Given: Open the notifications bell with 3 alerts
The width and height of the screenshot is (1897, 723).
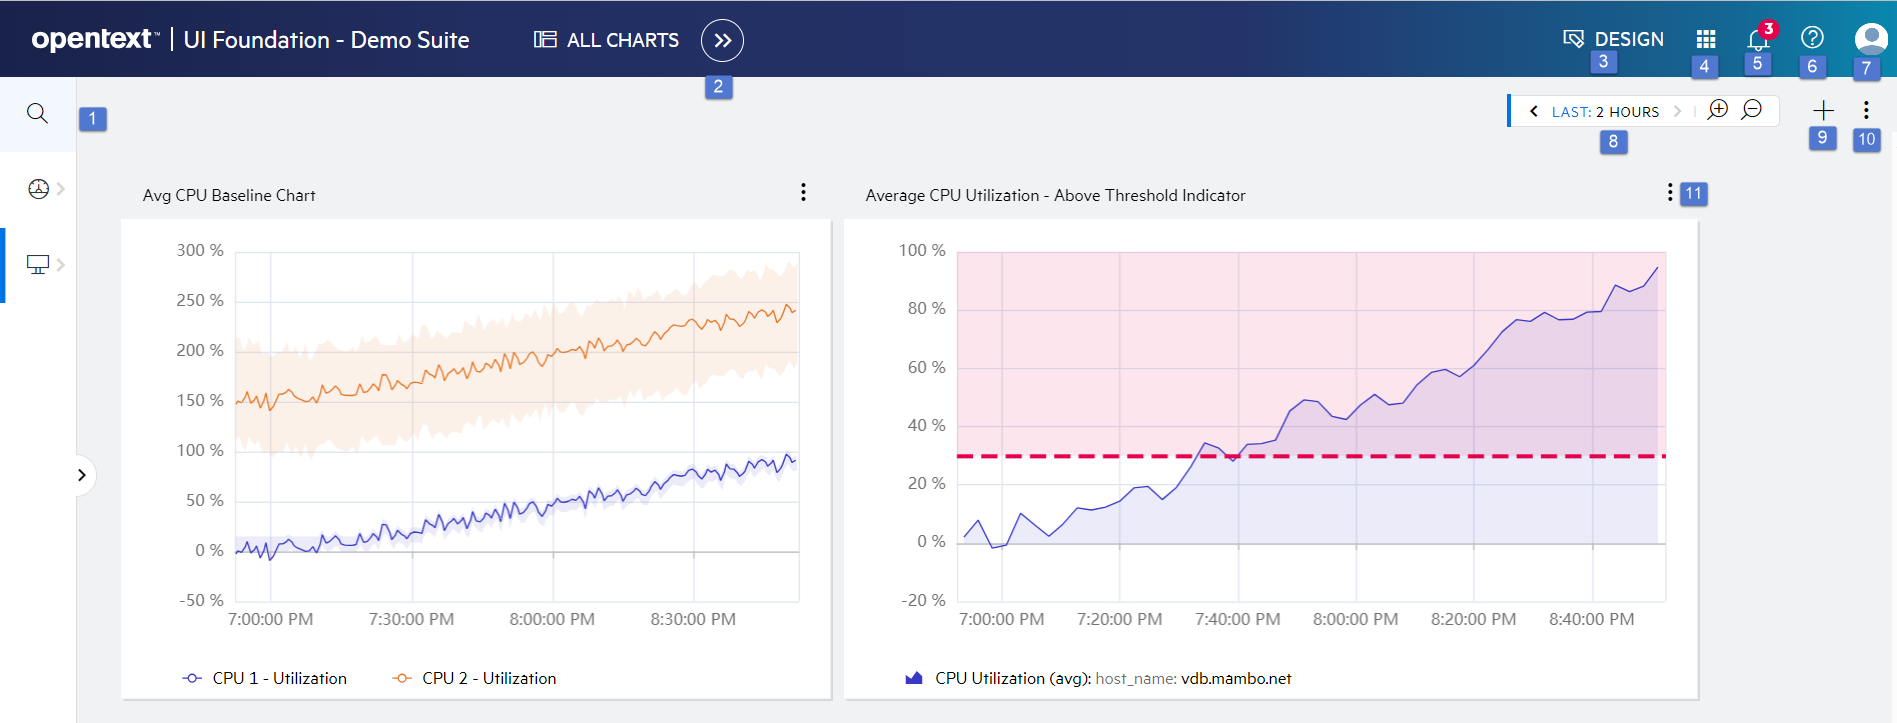Looking at the screenshot, I should click(1757, 39).
